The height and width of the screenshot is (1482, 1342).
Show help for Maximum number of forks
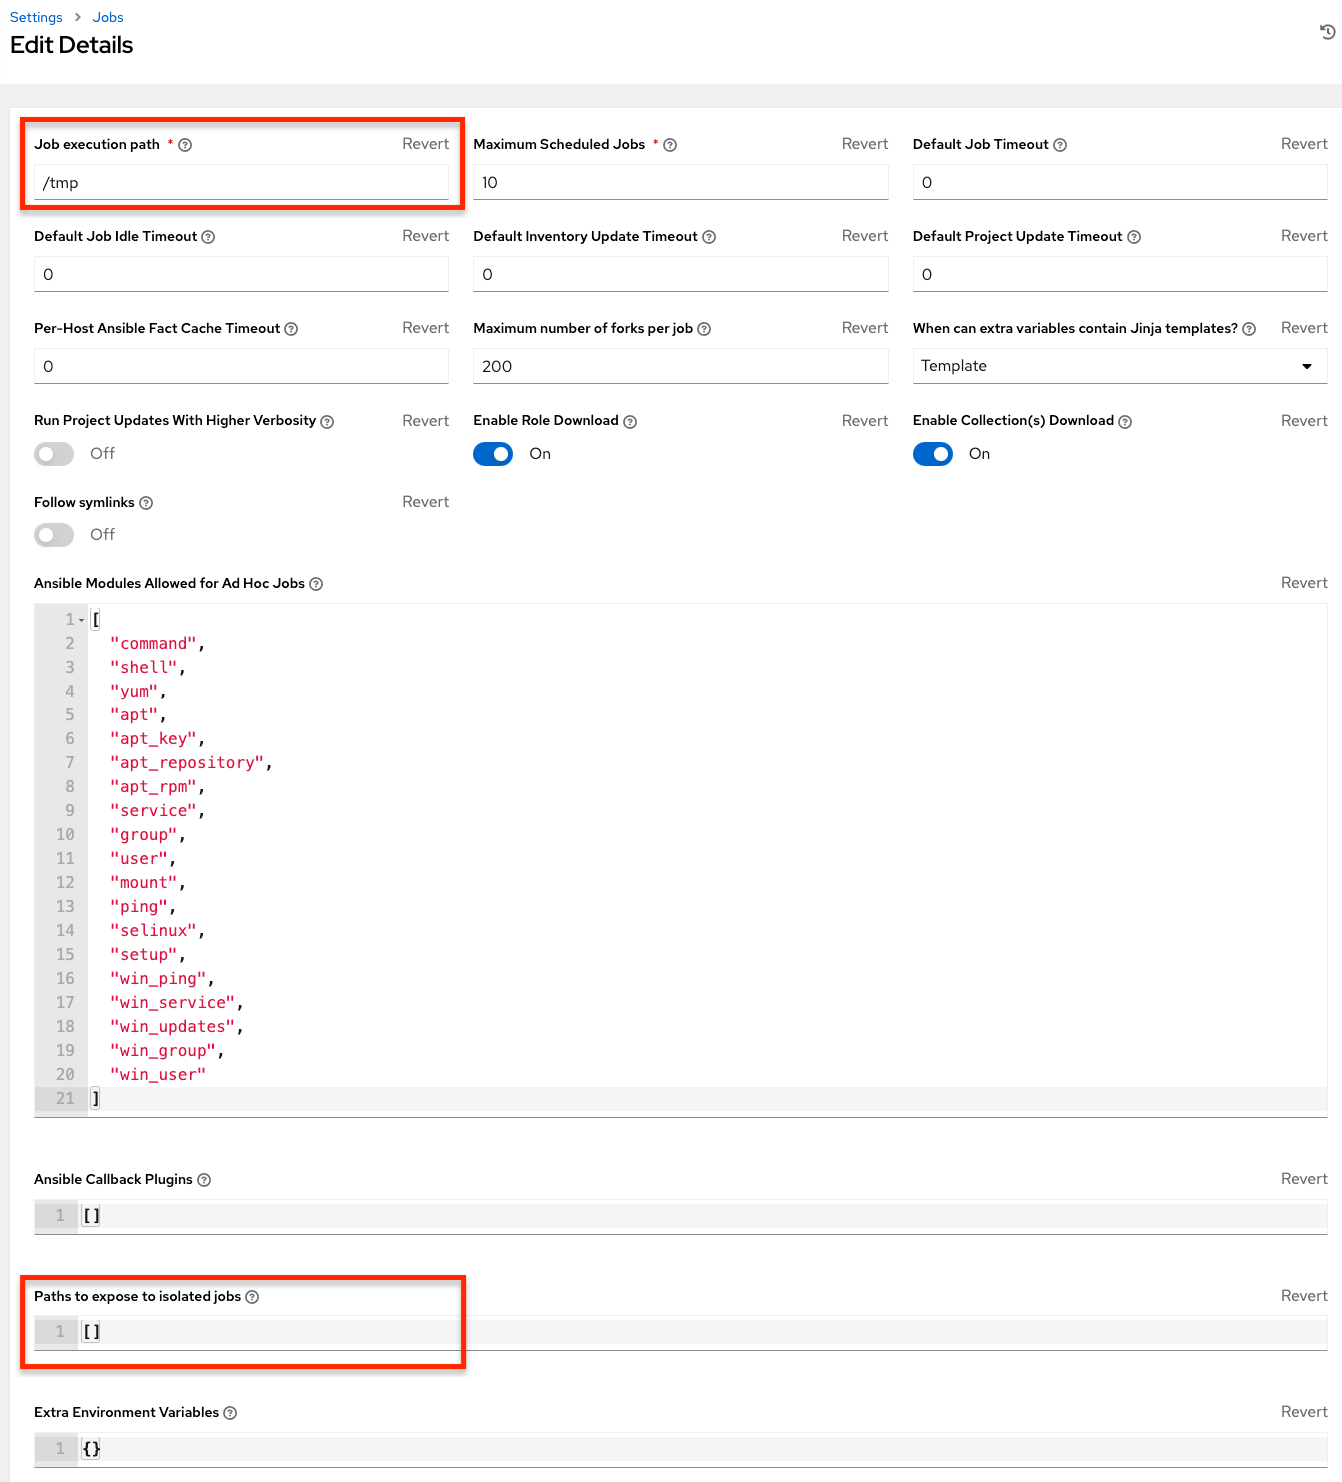[704, 329]
